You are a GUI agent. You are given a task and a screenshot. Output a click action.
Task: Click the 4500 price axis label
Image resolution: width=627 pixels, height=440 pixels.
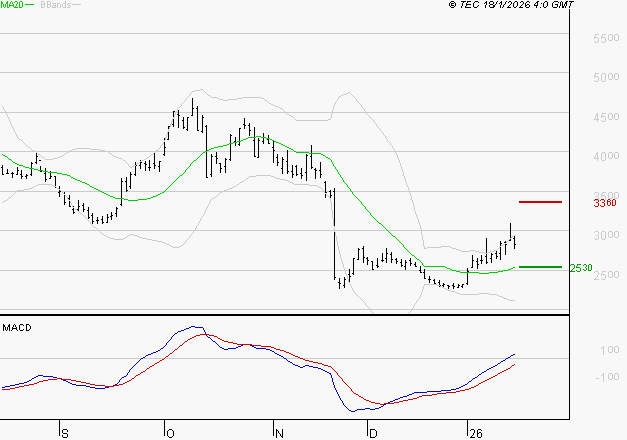[606, 117]
